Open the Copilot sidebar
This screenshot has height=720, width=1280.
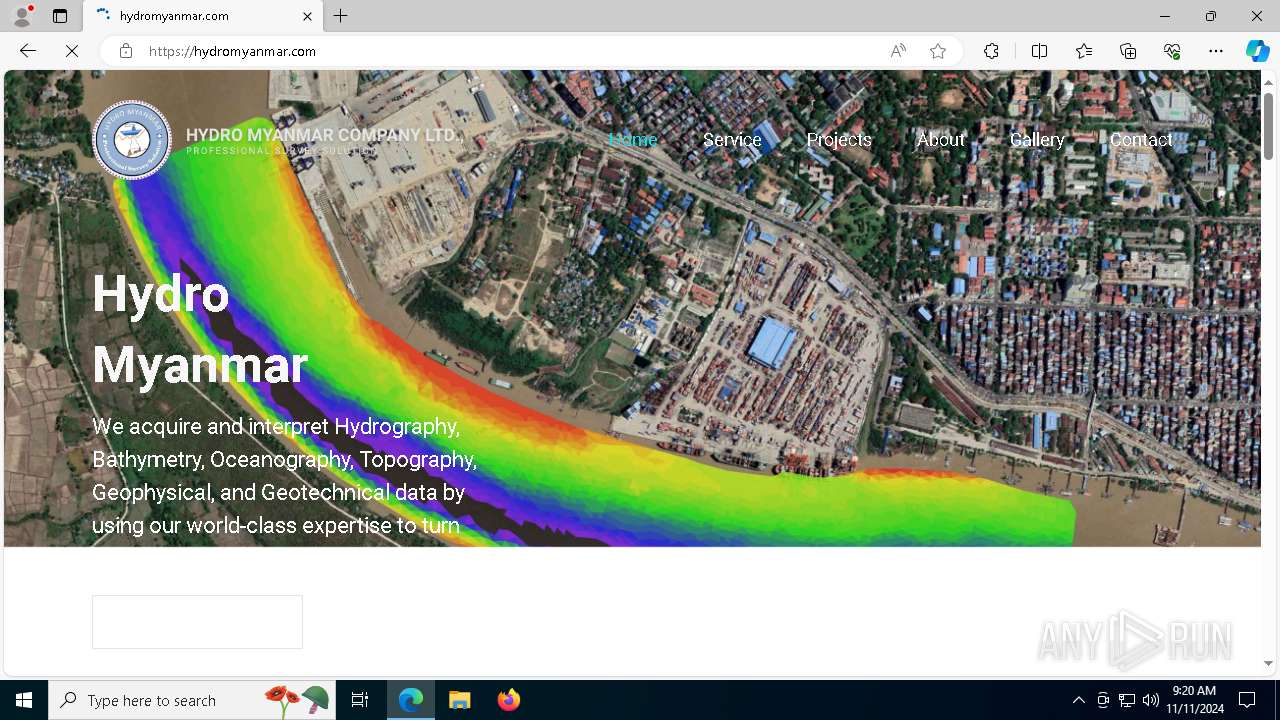[x=1257, y=51]
